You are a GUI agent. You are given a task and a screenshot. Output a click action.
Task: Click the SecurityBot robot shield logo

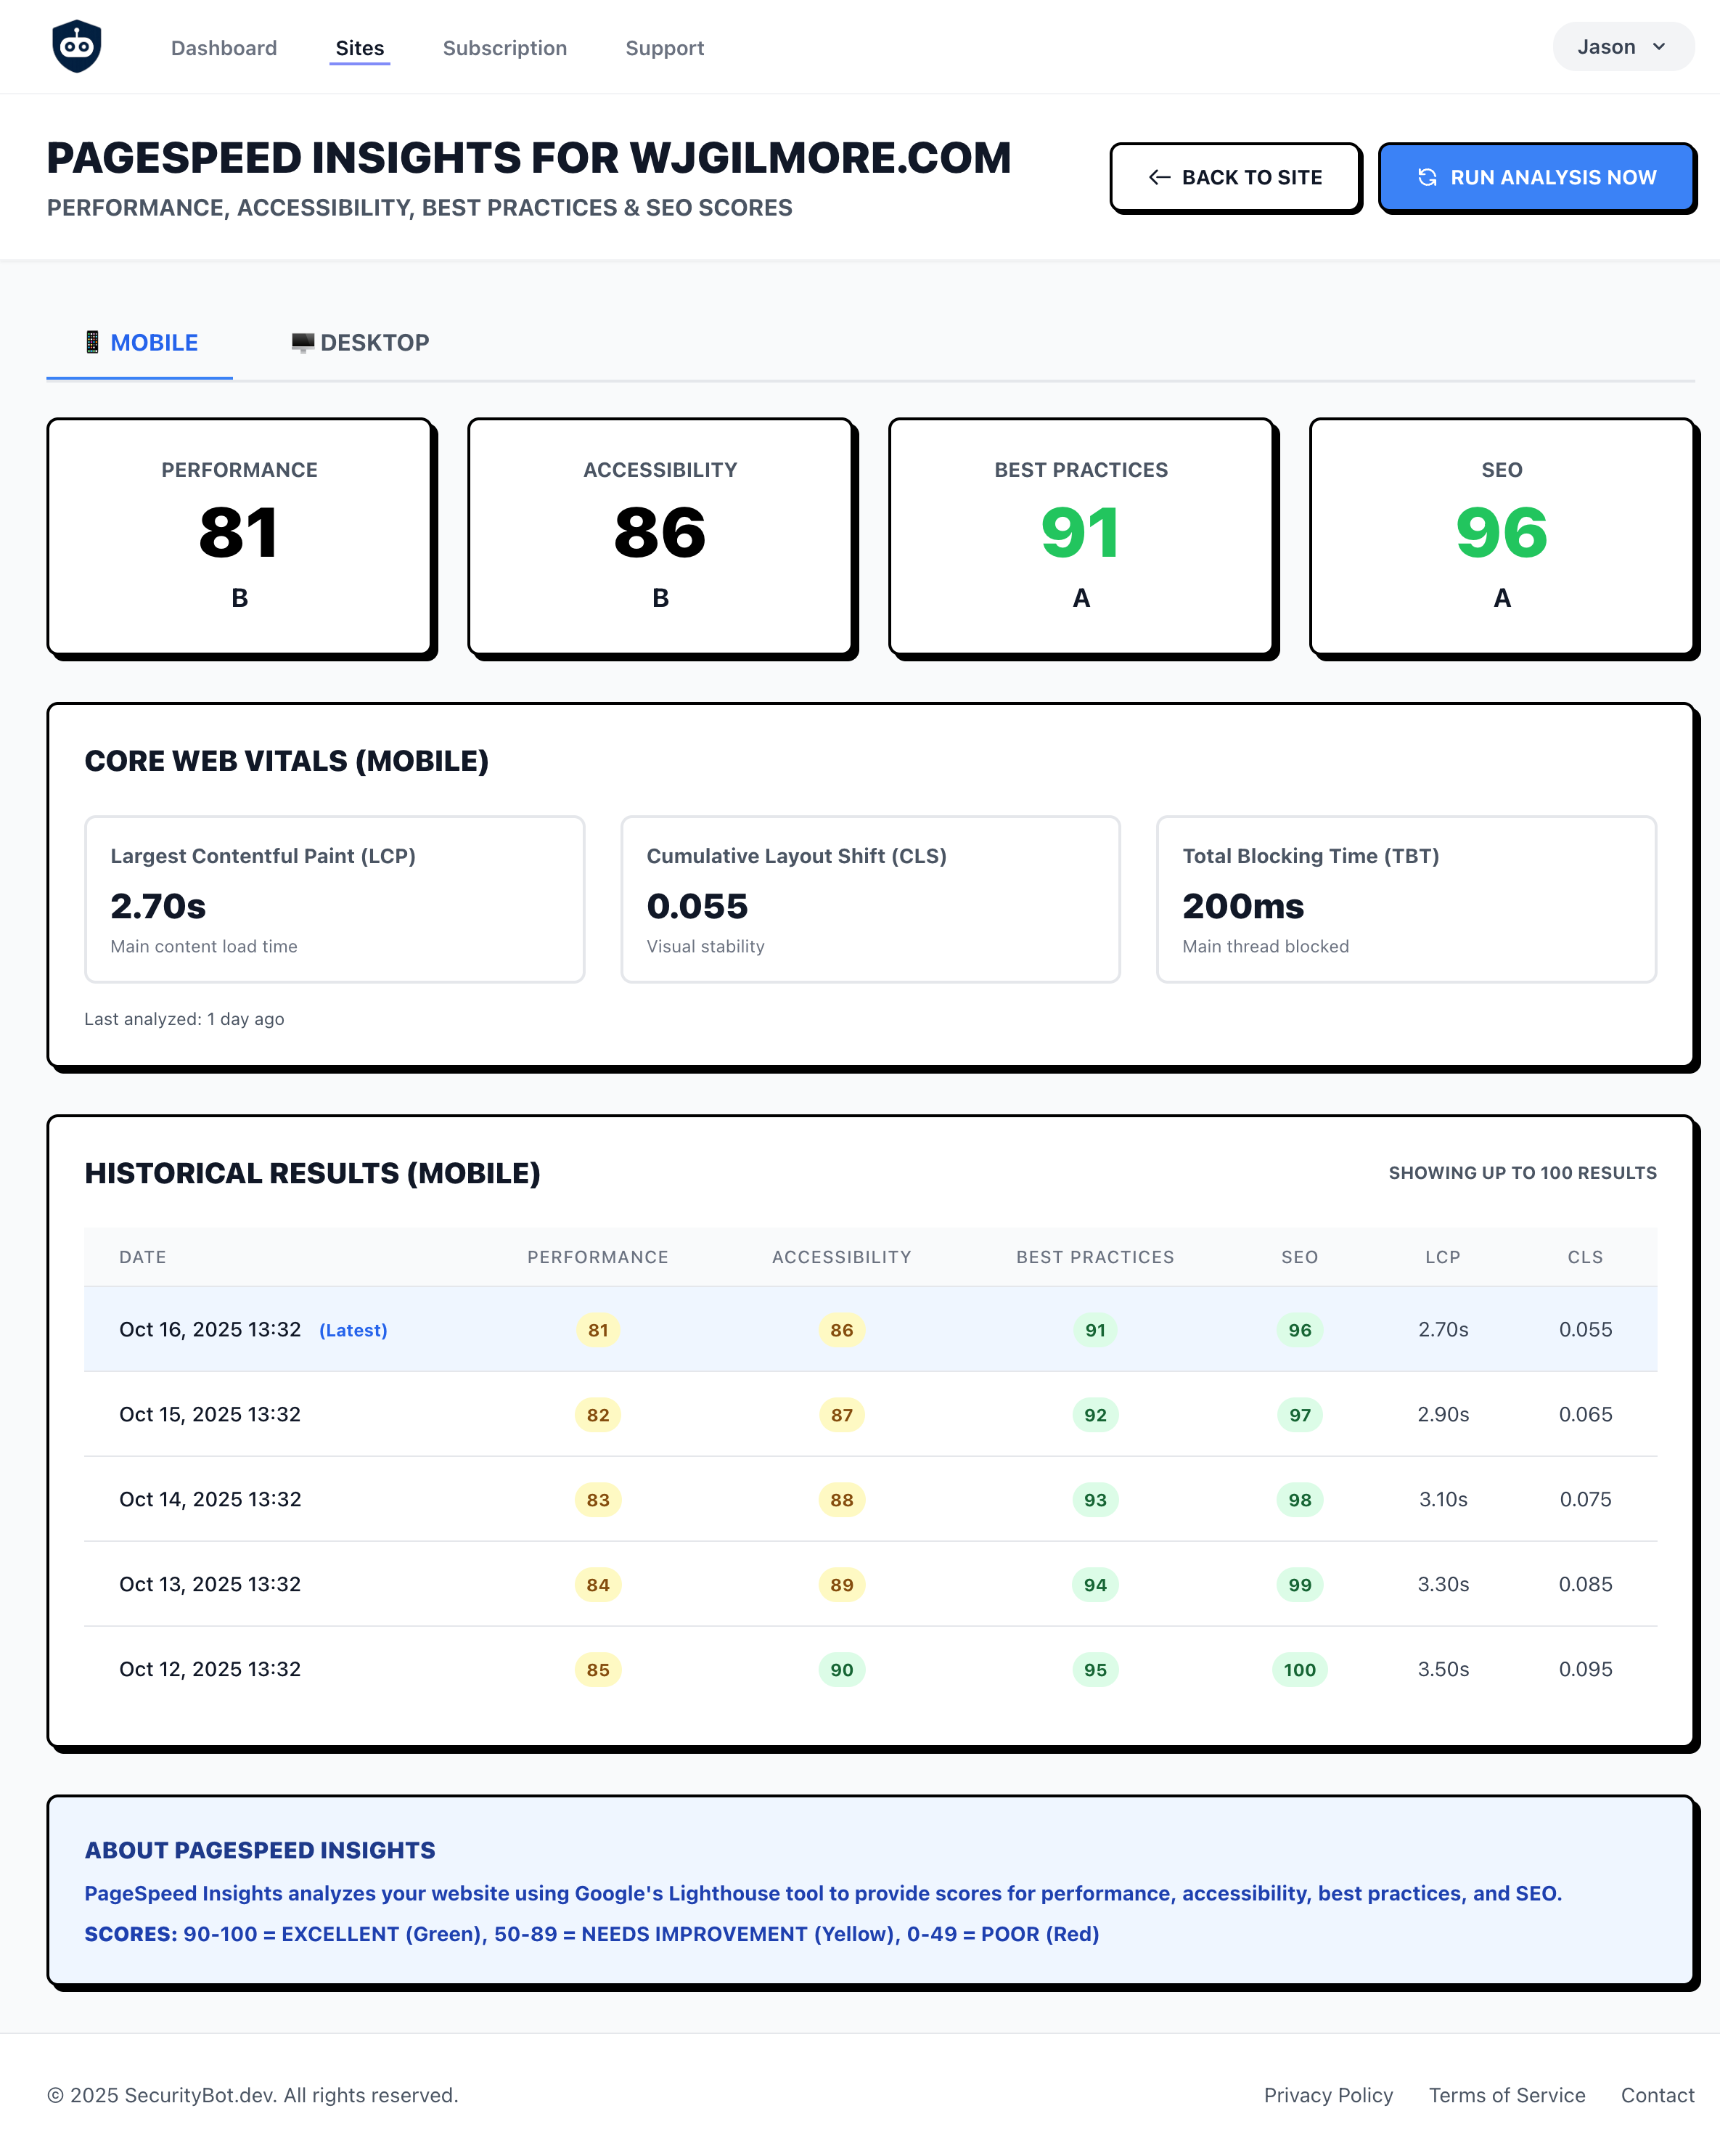point(77,47)
